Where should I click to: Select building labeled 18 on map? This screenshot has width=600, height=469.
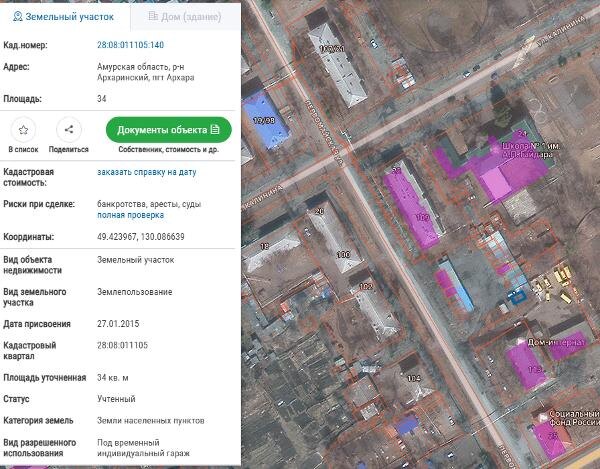coord(272,251)
